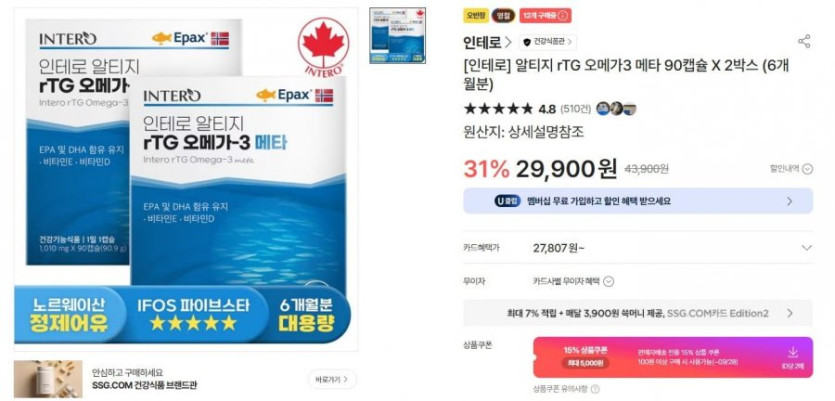Click the 오반장 yellow badge
Screen dimensions: 835x401
[x=475, y=15]
